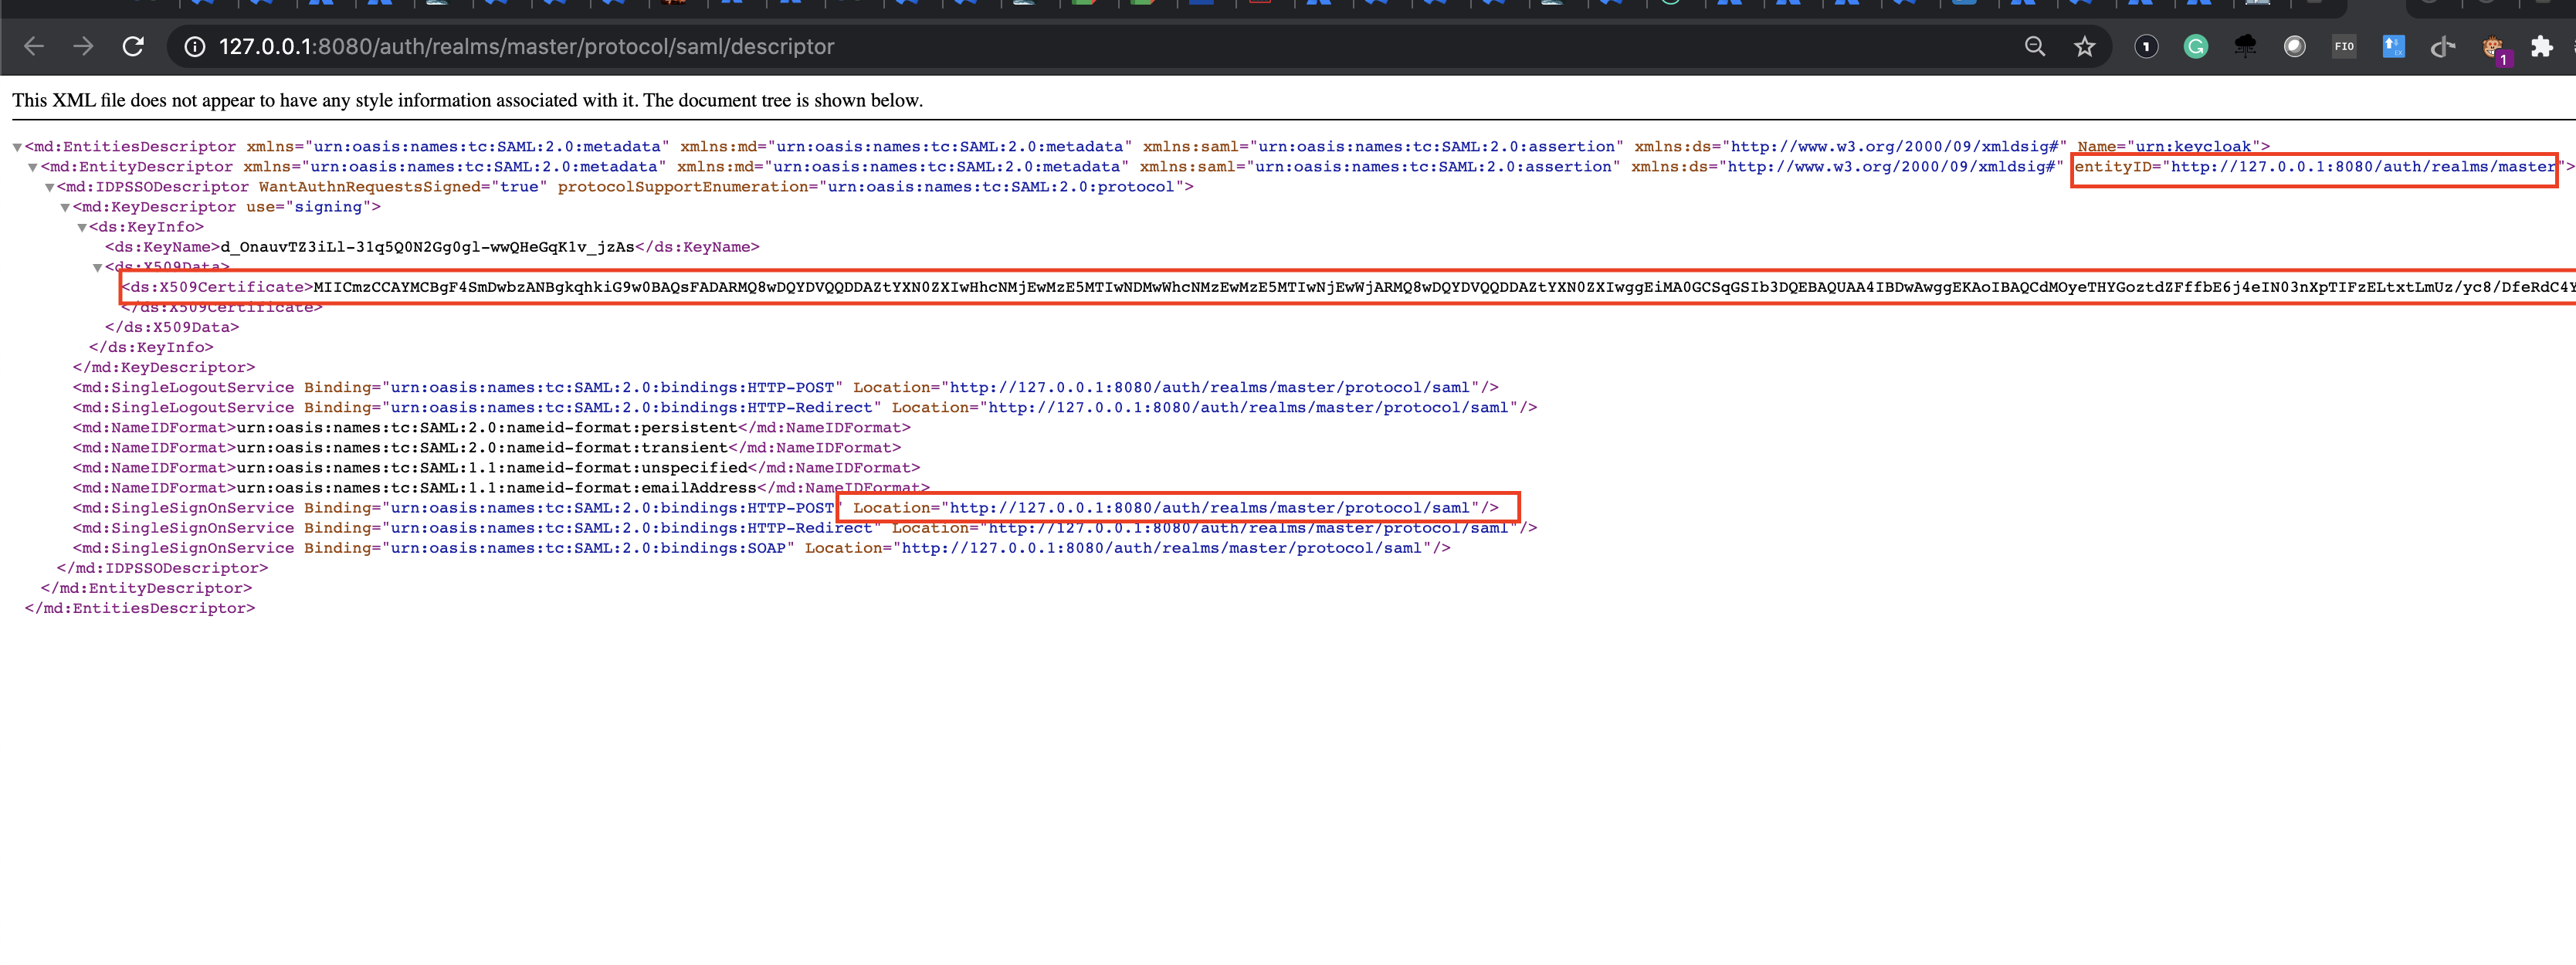Image resolution: width=2576 pixels, height=965 pixels.
Task: Collapse the ds:KeyInfo node
Action: tap(81, 228)
